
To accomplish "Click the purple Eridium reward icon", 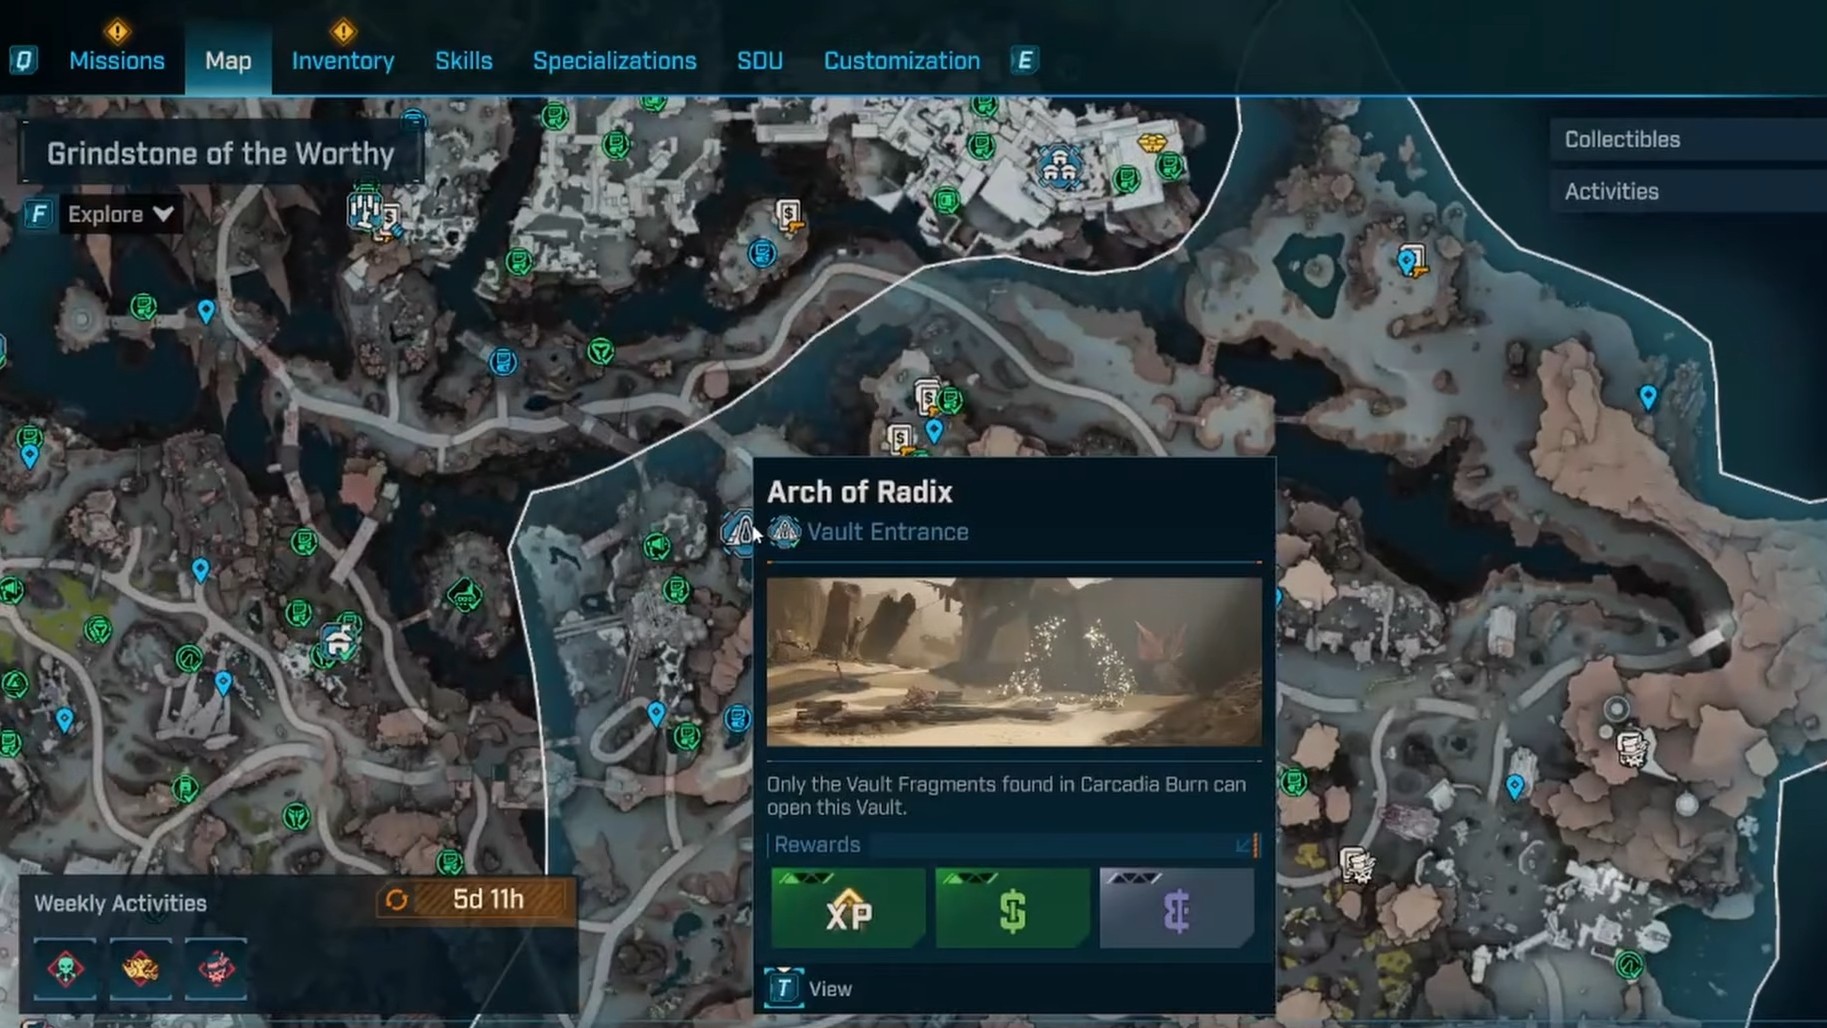I will pos(1176,909).
